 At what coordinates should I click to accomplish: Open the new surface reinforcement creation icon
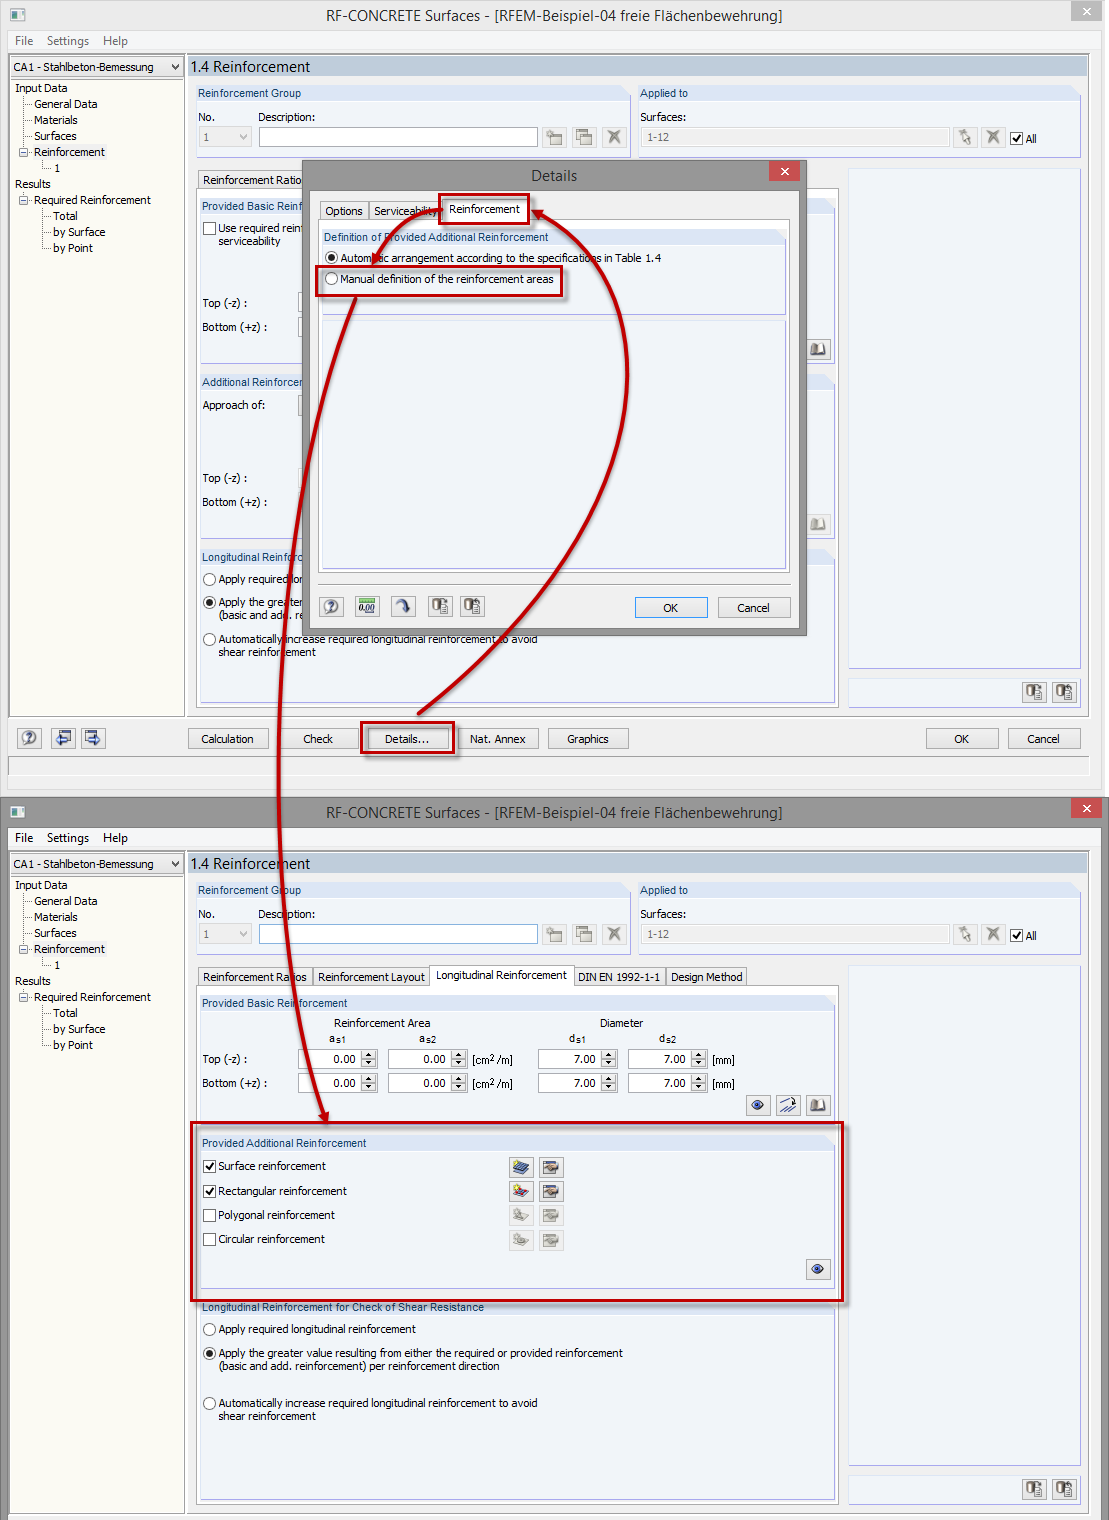click(x=520, y=1166)
